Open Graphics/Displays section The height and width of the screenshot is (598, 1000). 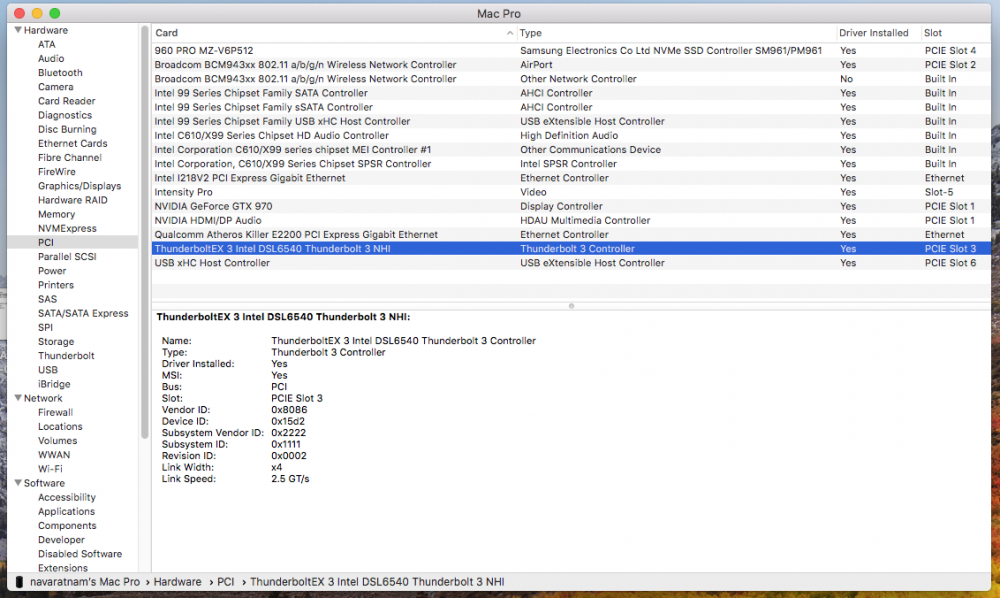pyautogui.click(x=79, y=186)
